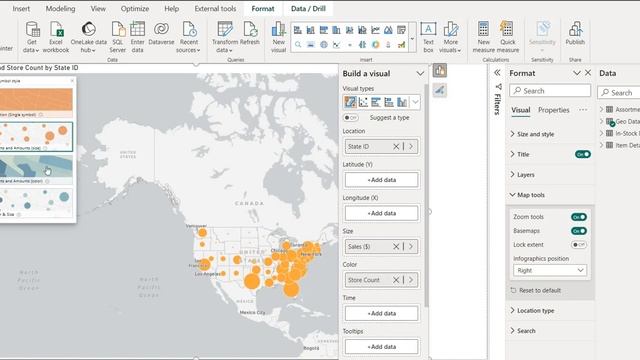Viewport: 640px width, 360px height.
Task: Click the build visual pane button beside map
Action: [440, 71]
